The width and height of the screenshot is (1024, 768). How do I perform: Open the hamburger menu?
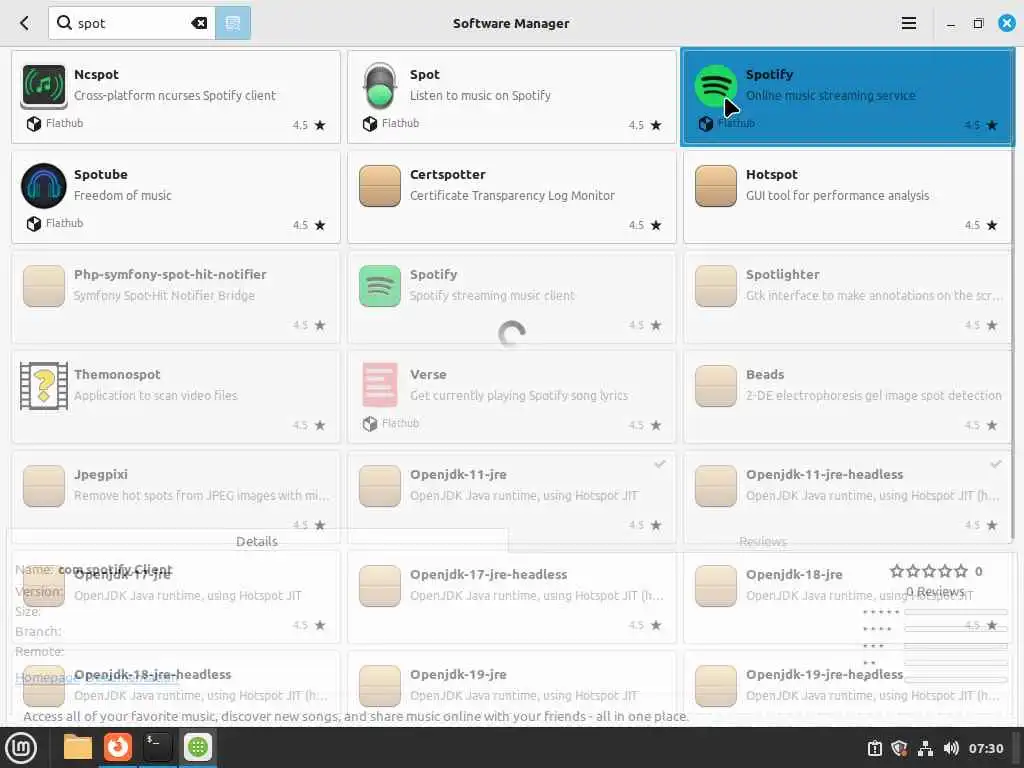(x=908, y=24)
